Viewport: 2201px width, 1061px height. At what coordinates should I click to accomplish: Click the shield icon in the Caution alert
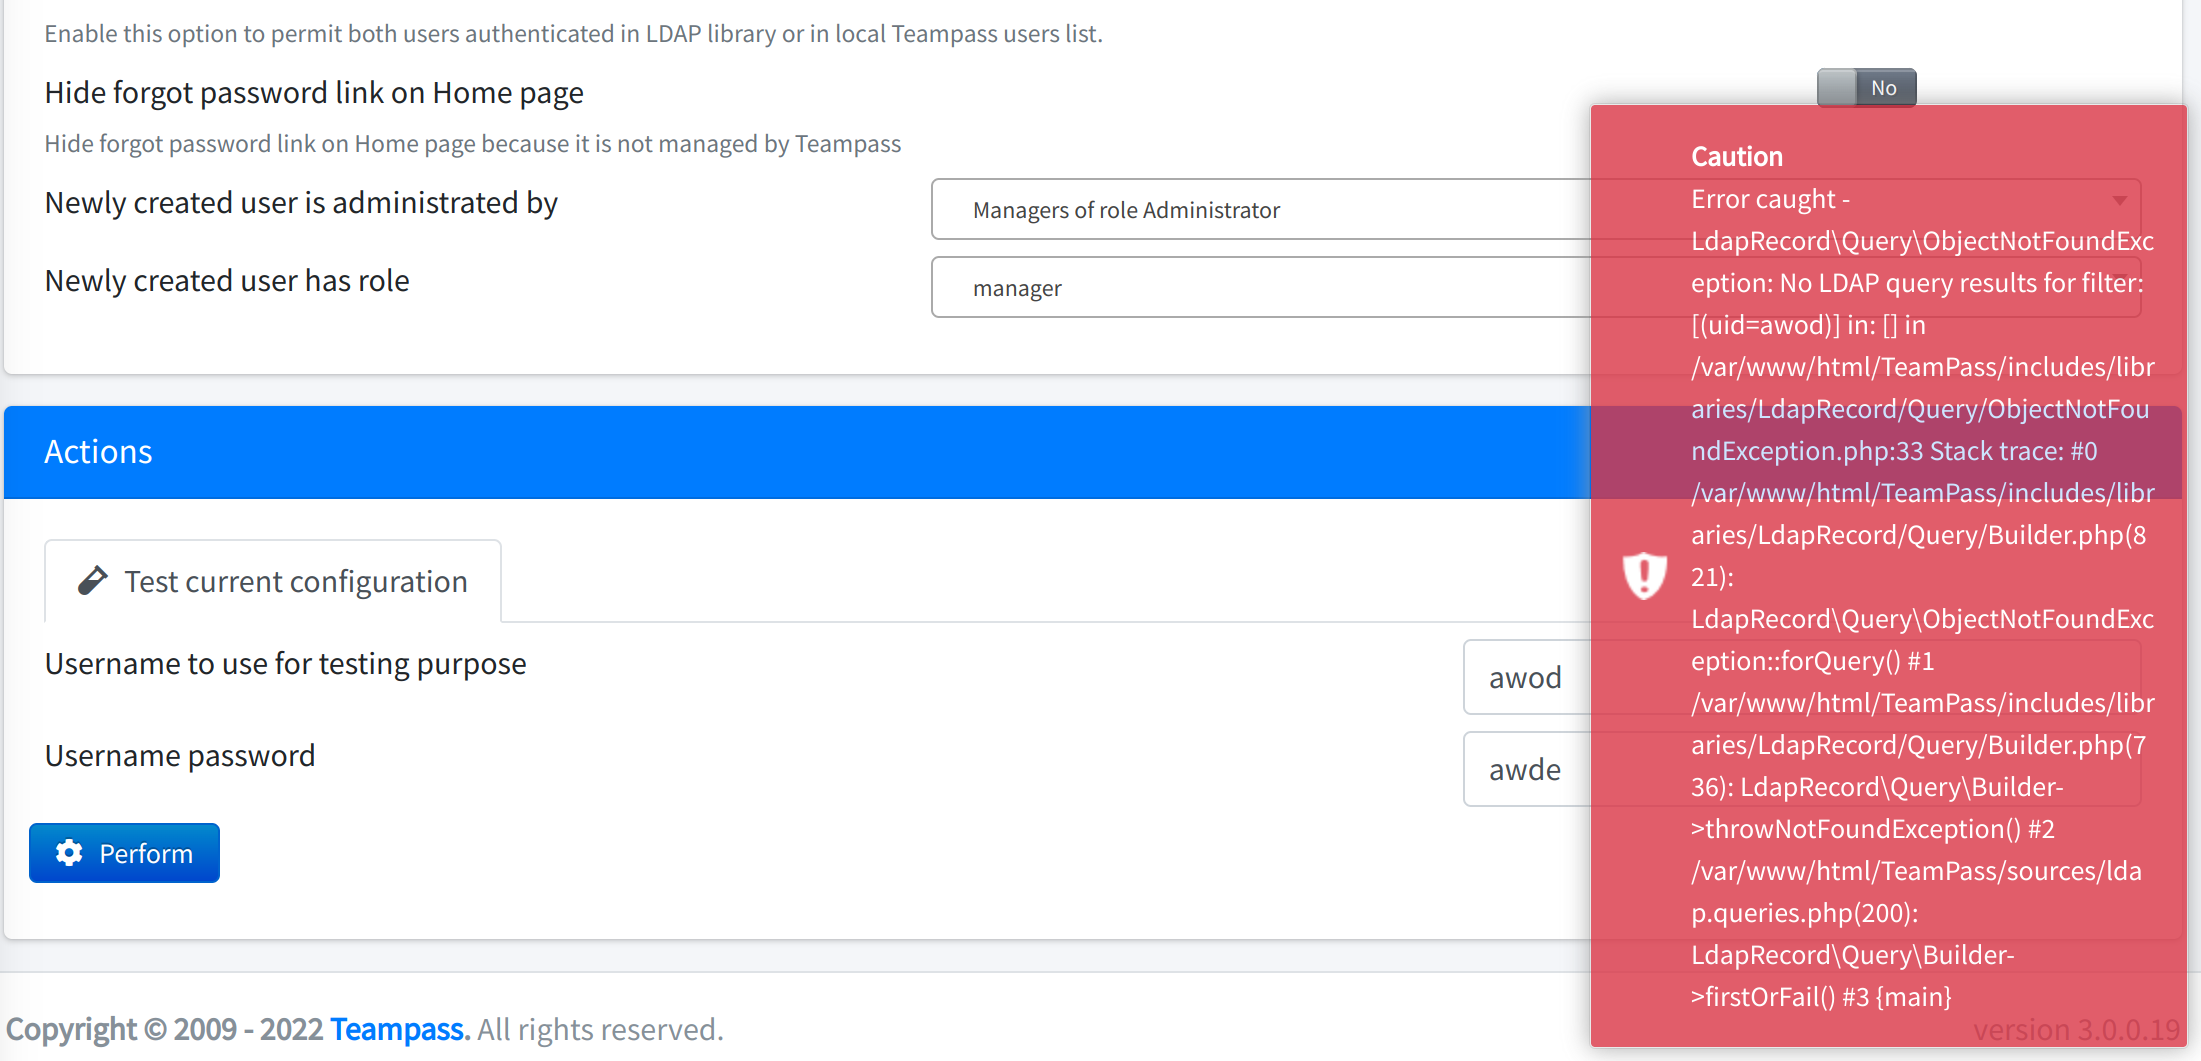[x=1643, y=575]
